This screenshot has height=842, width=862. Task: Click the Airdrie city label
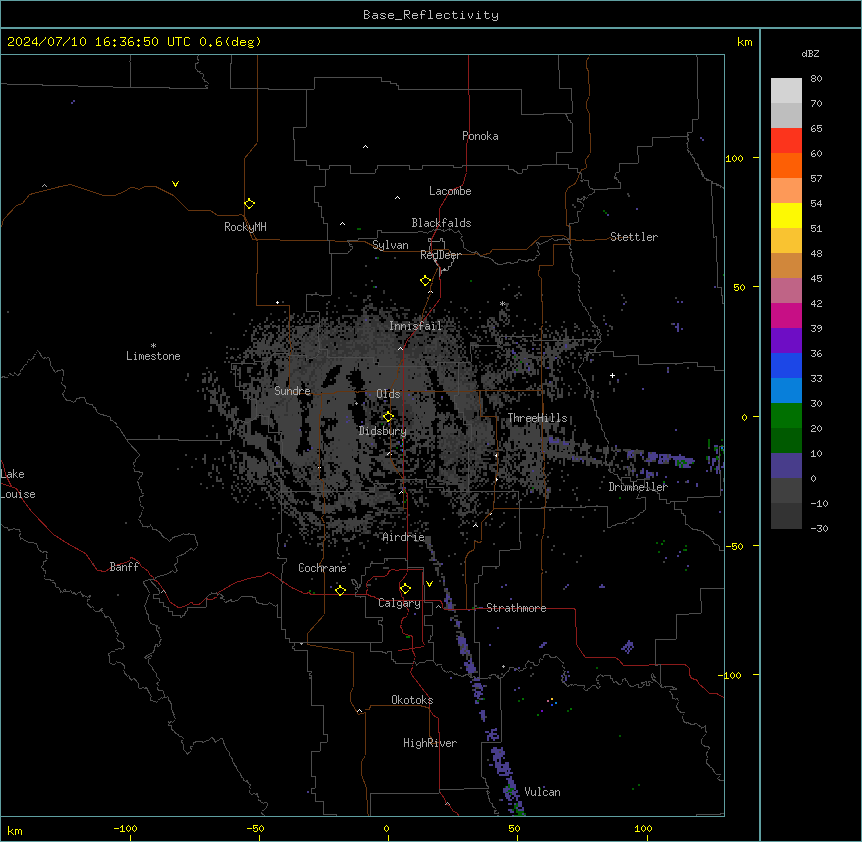coord(403,537)
